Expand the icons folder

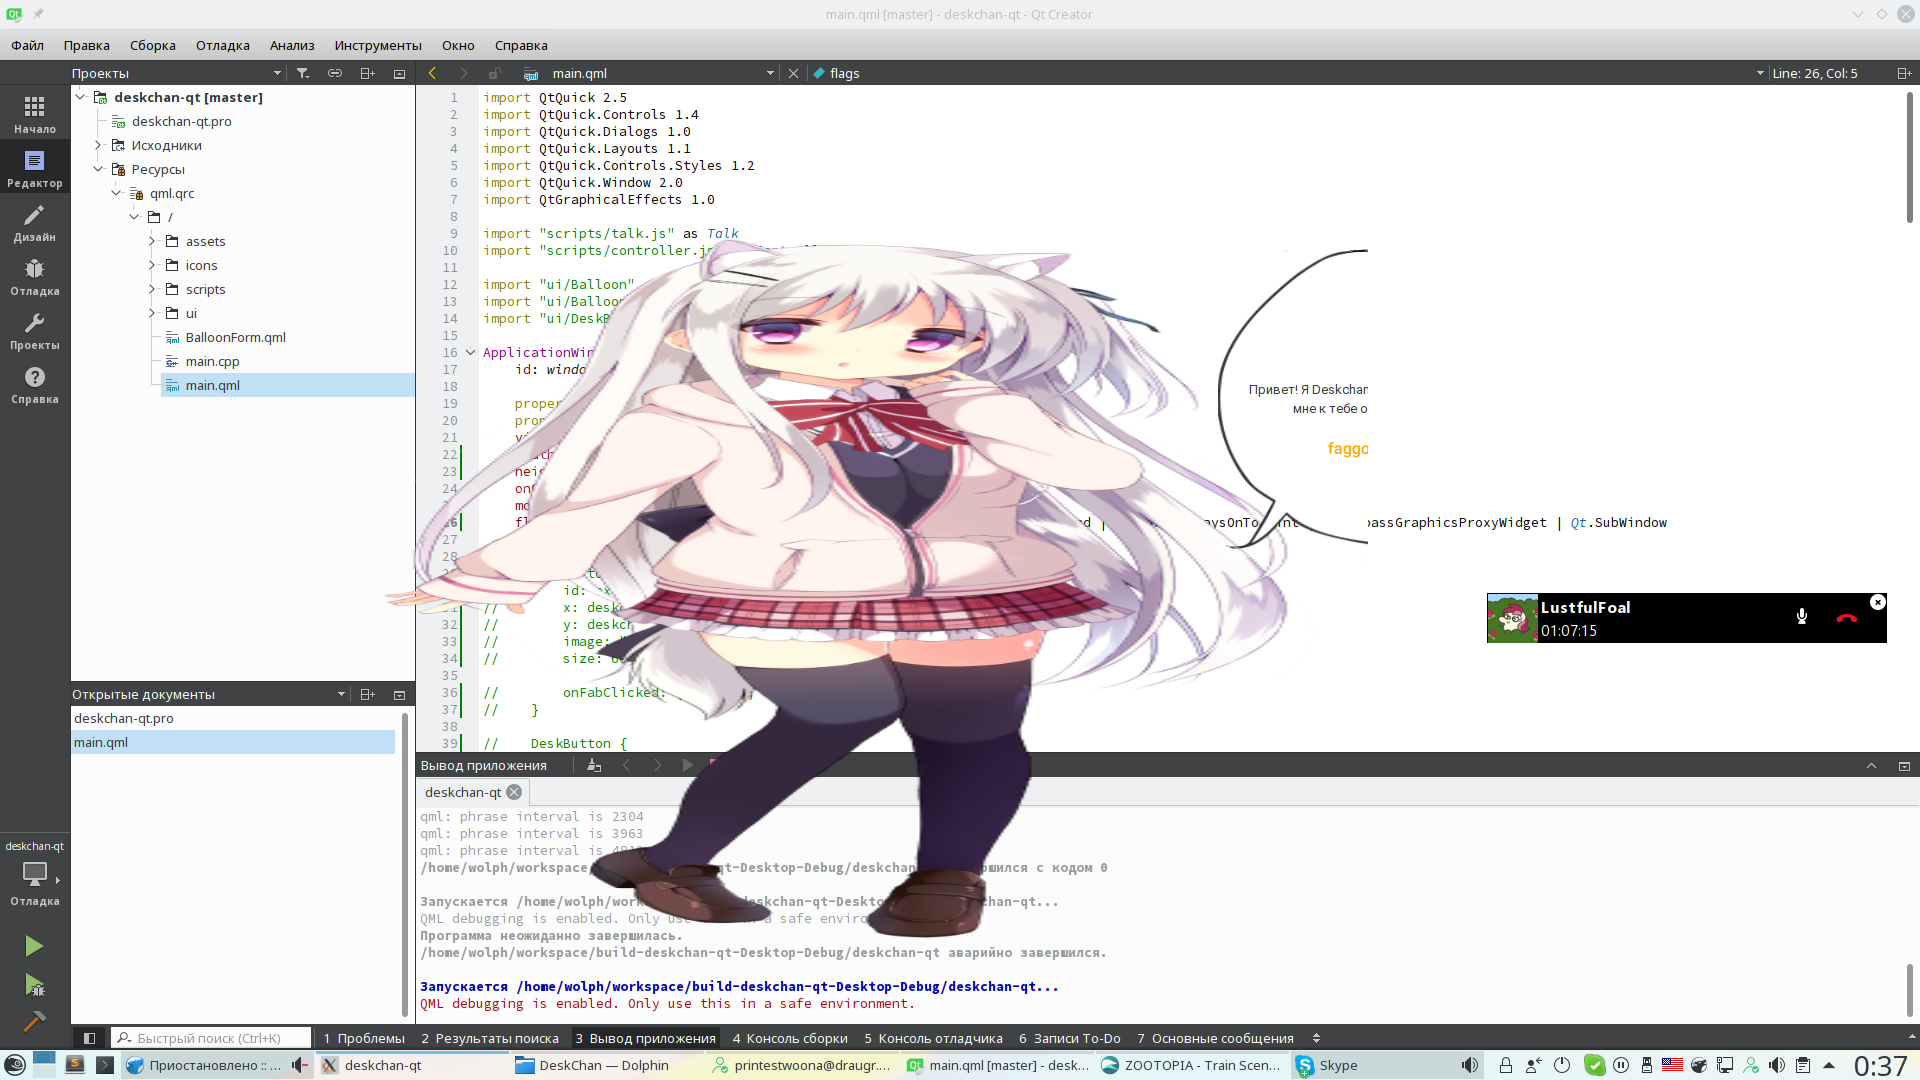(x=152, y=265)
